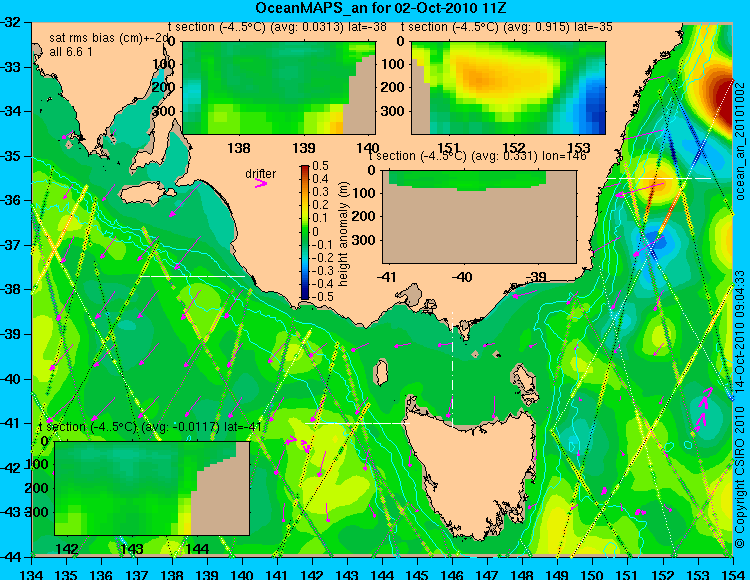The height and width of the screenshot is (580, 750).
Task: Open the lat=-38 temperature section inset
Action: pos(279,88)
